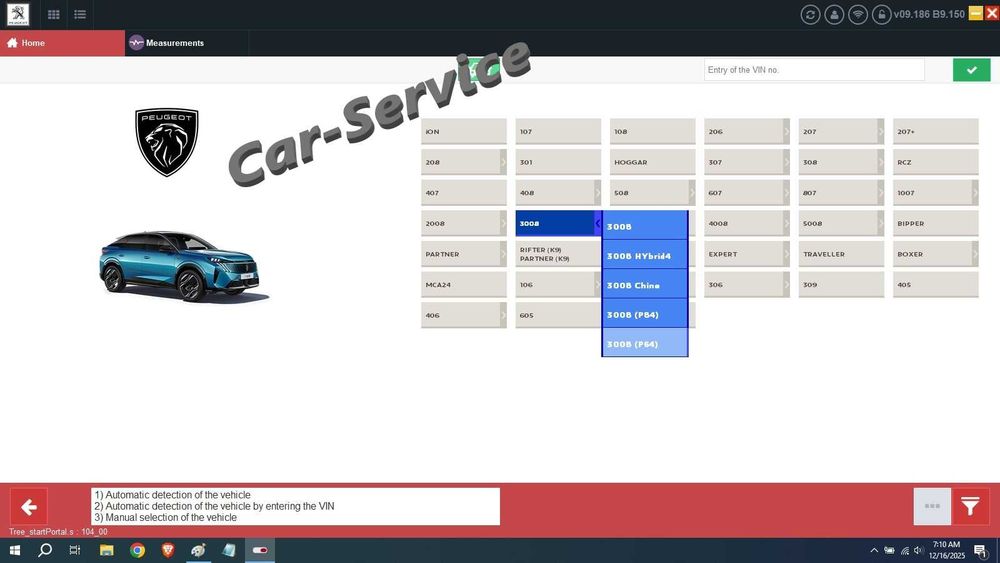Expand the 607 model submenu arrow
Image resolution: width=1000 pixels, height=563 pixels.
786,193
